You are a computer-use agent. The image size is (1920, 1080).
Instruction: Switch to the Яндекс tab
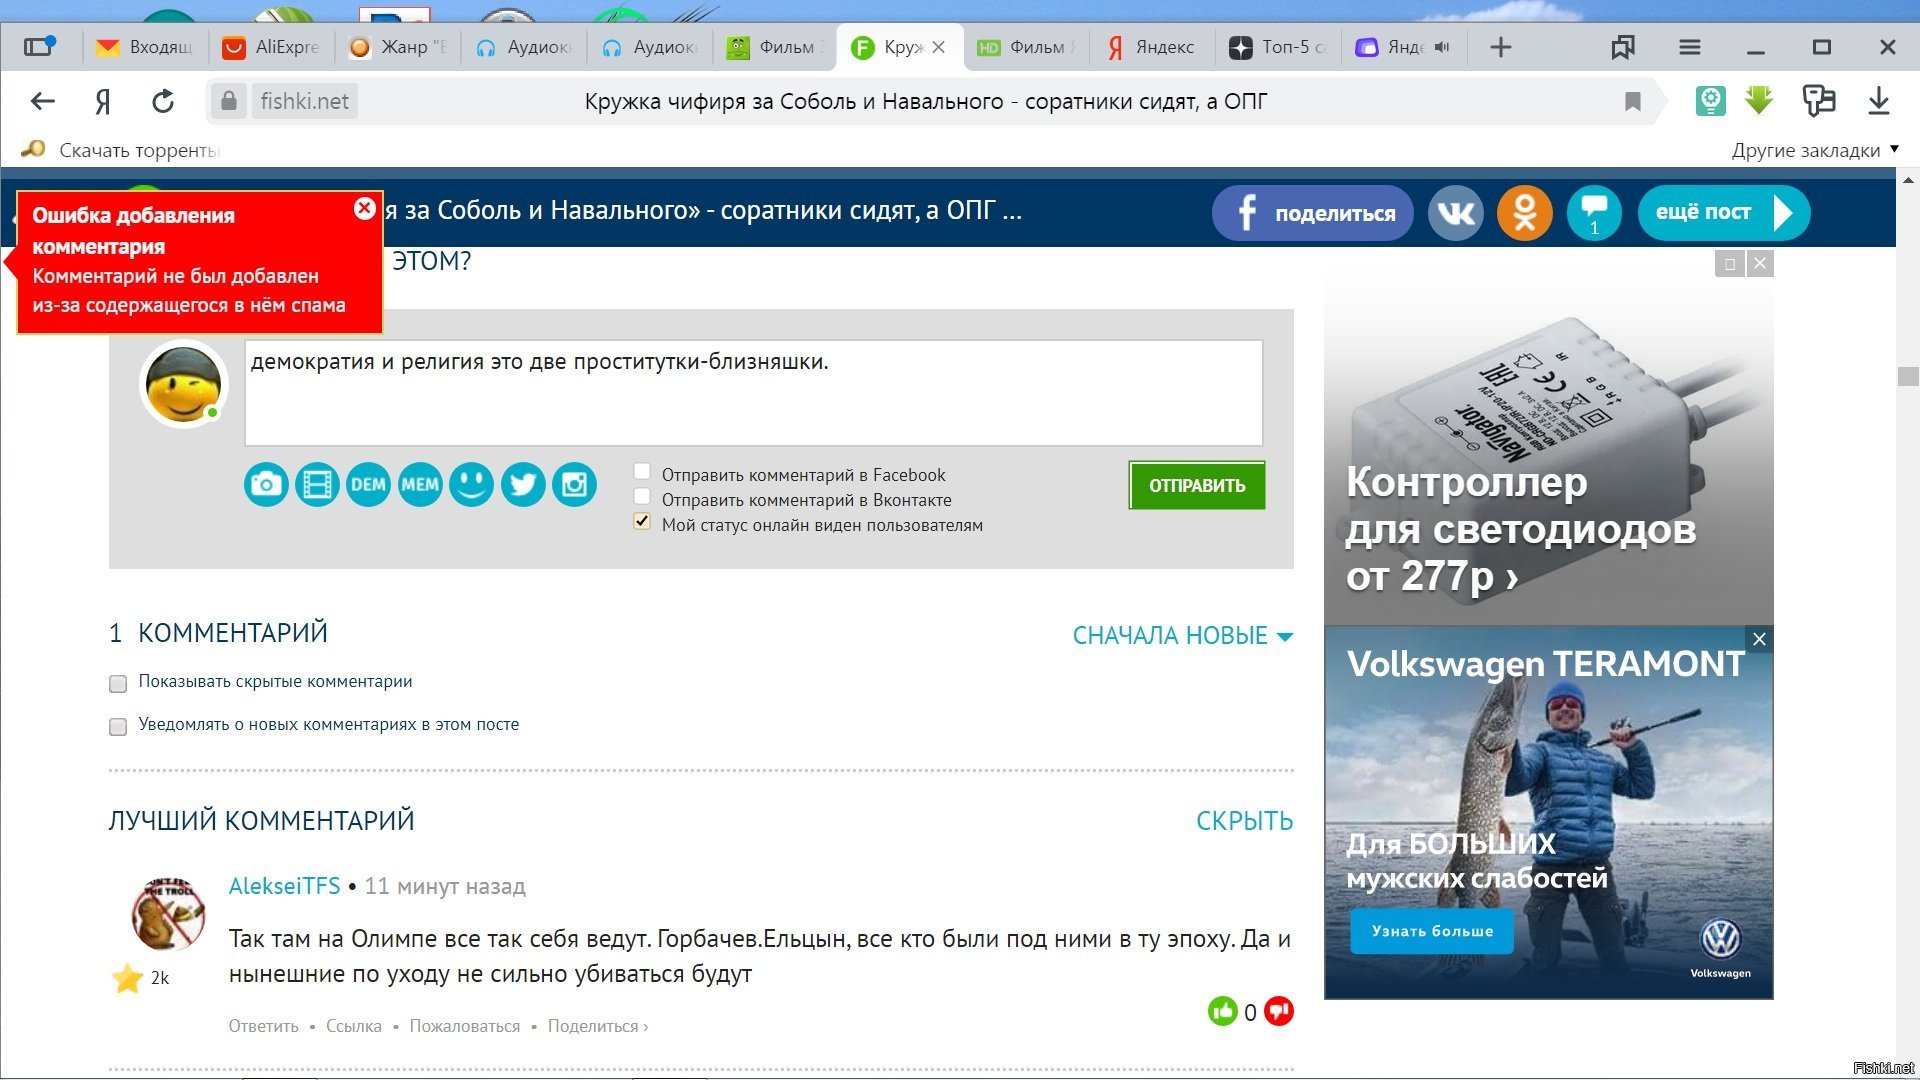coord(1152,47)
